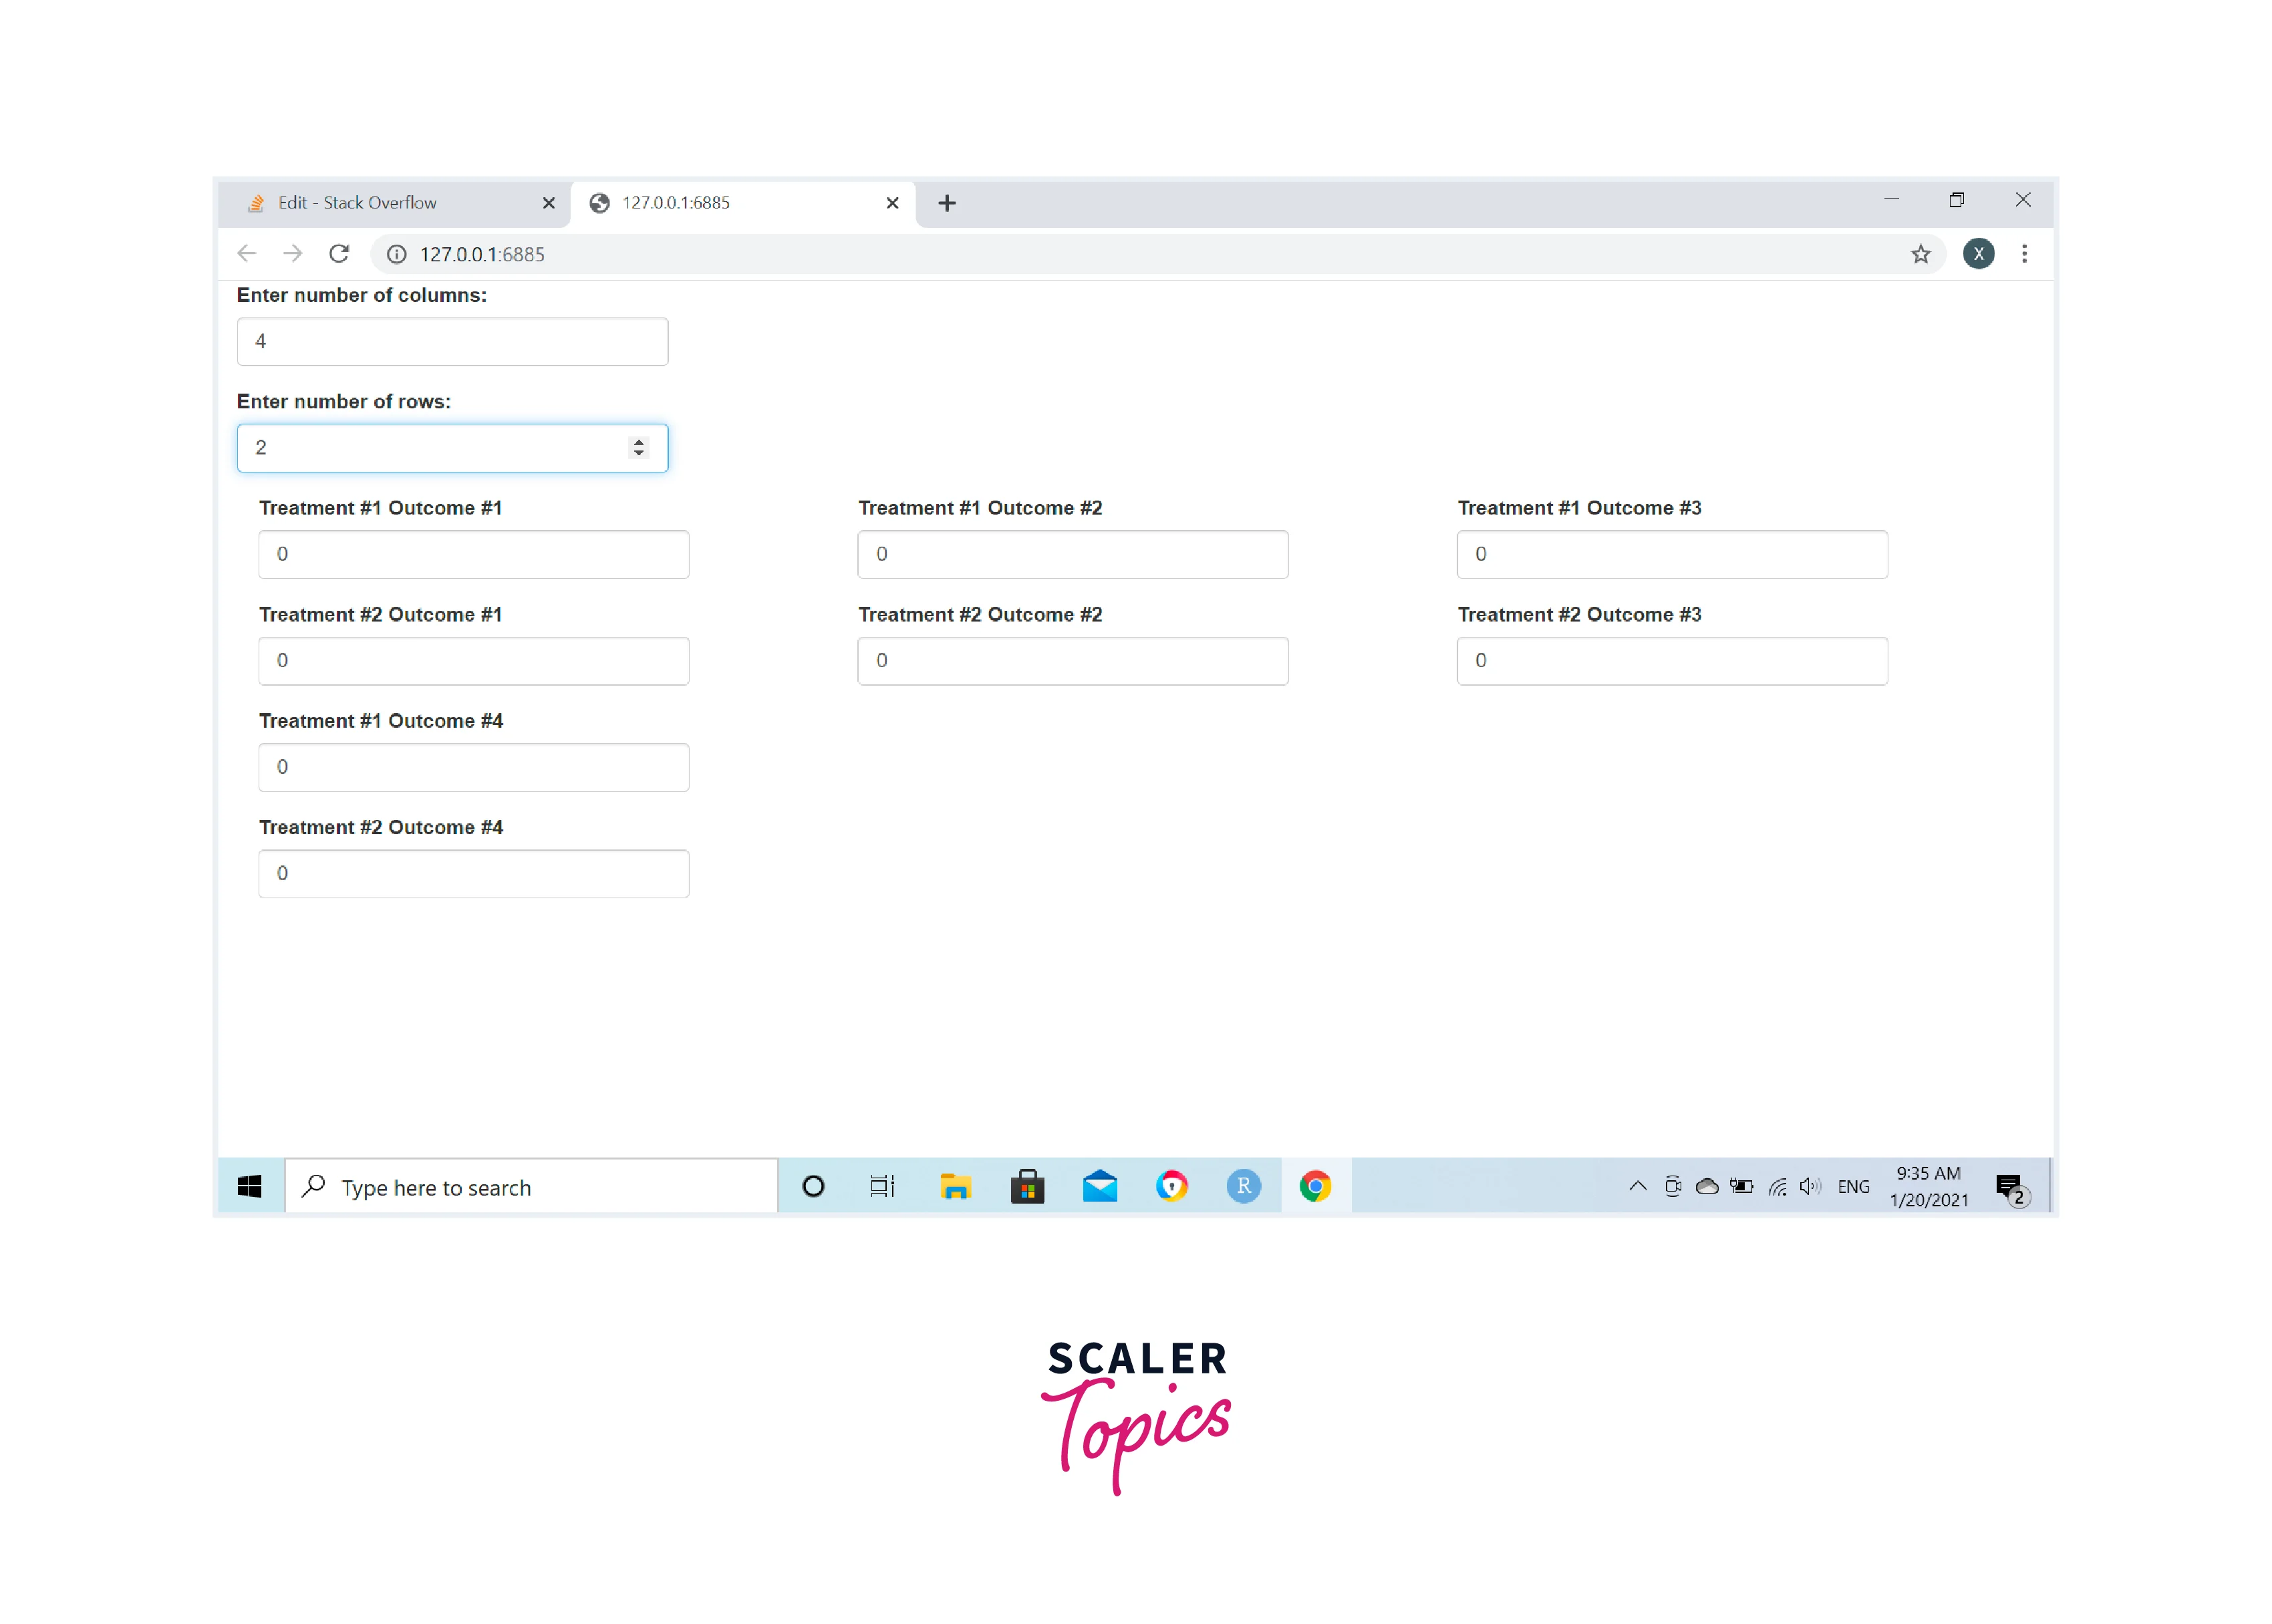Click the browser address bar URL
Screen dimensions: 2272x1624
(482, 255)
